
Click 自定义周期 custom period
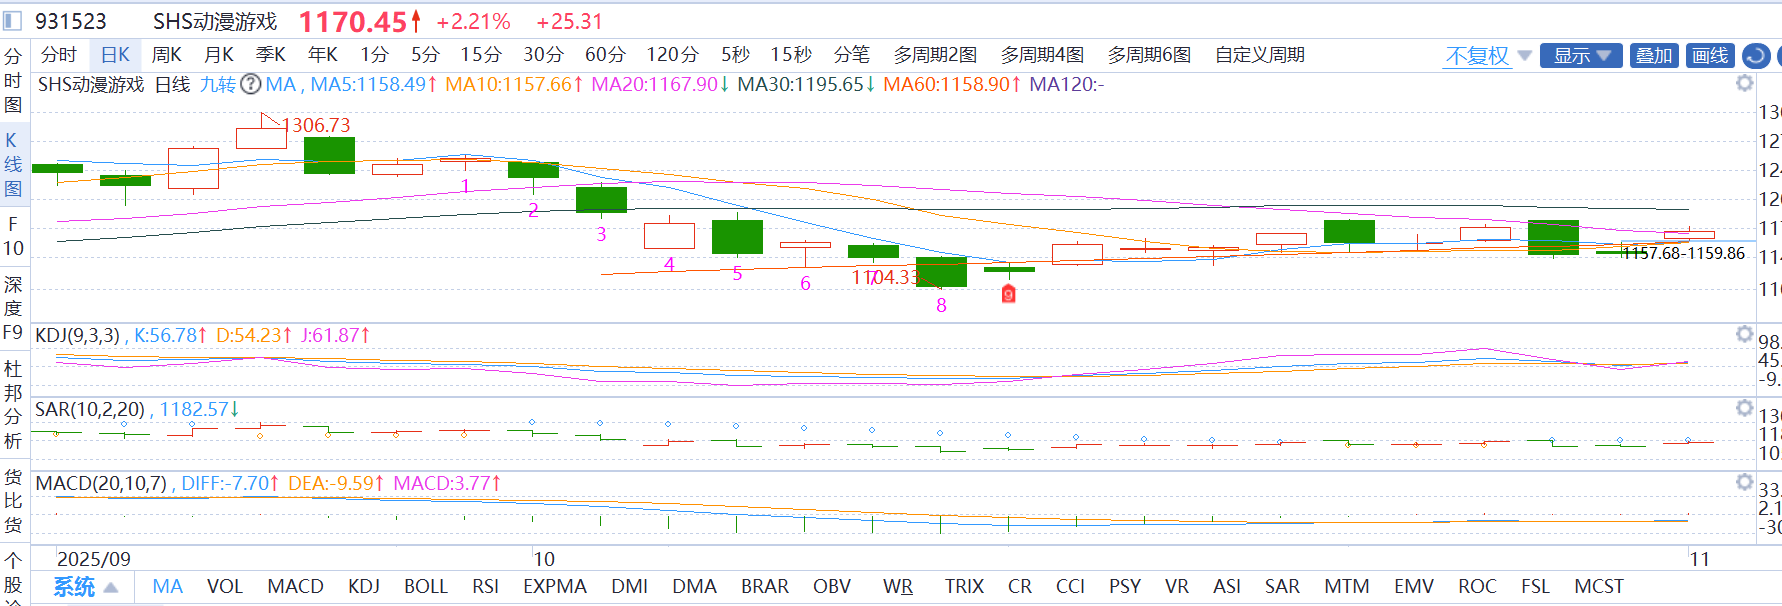pos(1260,55)
